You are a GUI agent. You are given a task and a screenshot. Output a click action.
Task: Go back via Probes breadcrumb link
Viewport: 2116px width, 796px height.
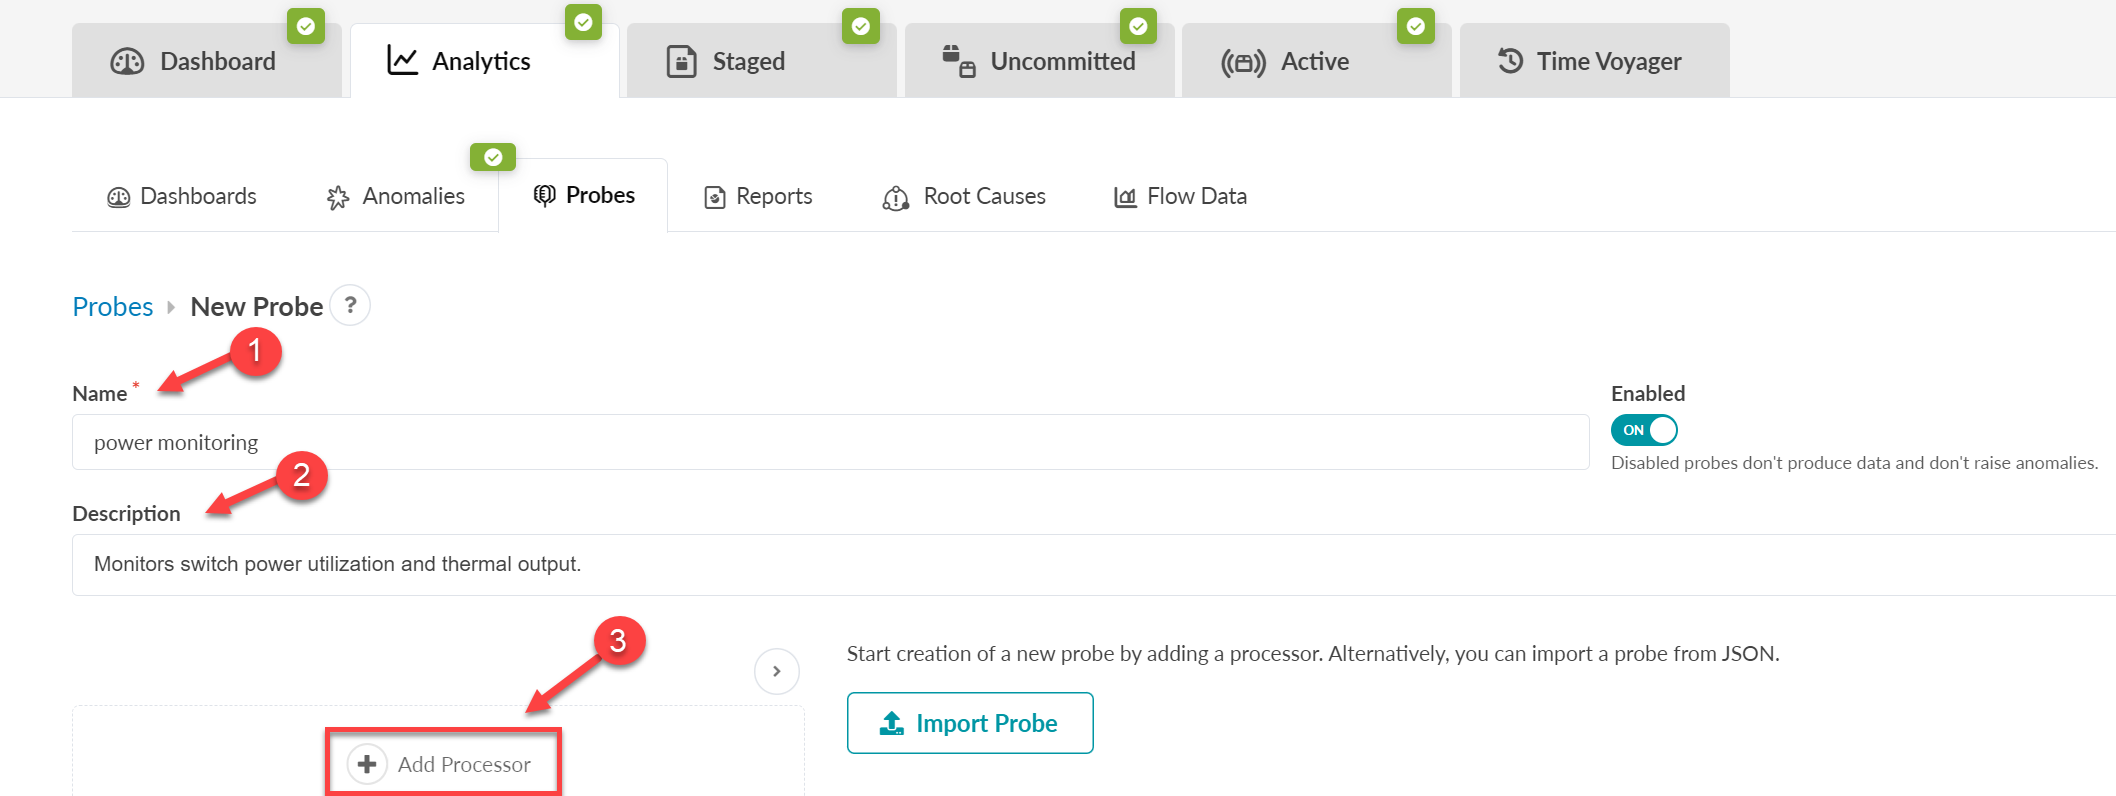(x=113, y=307)
